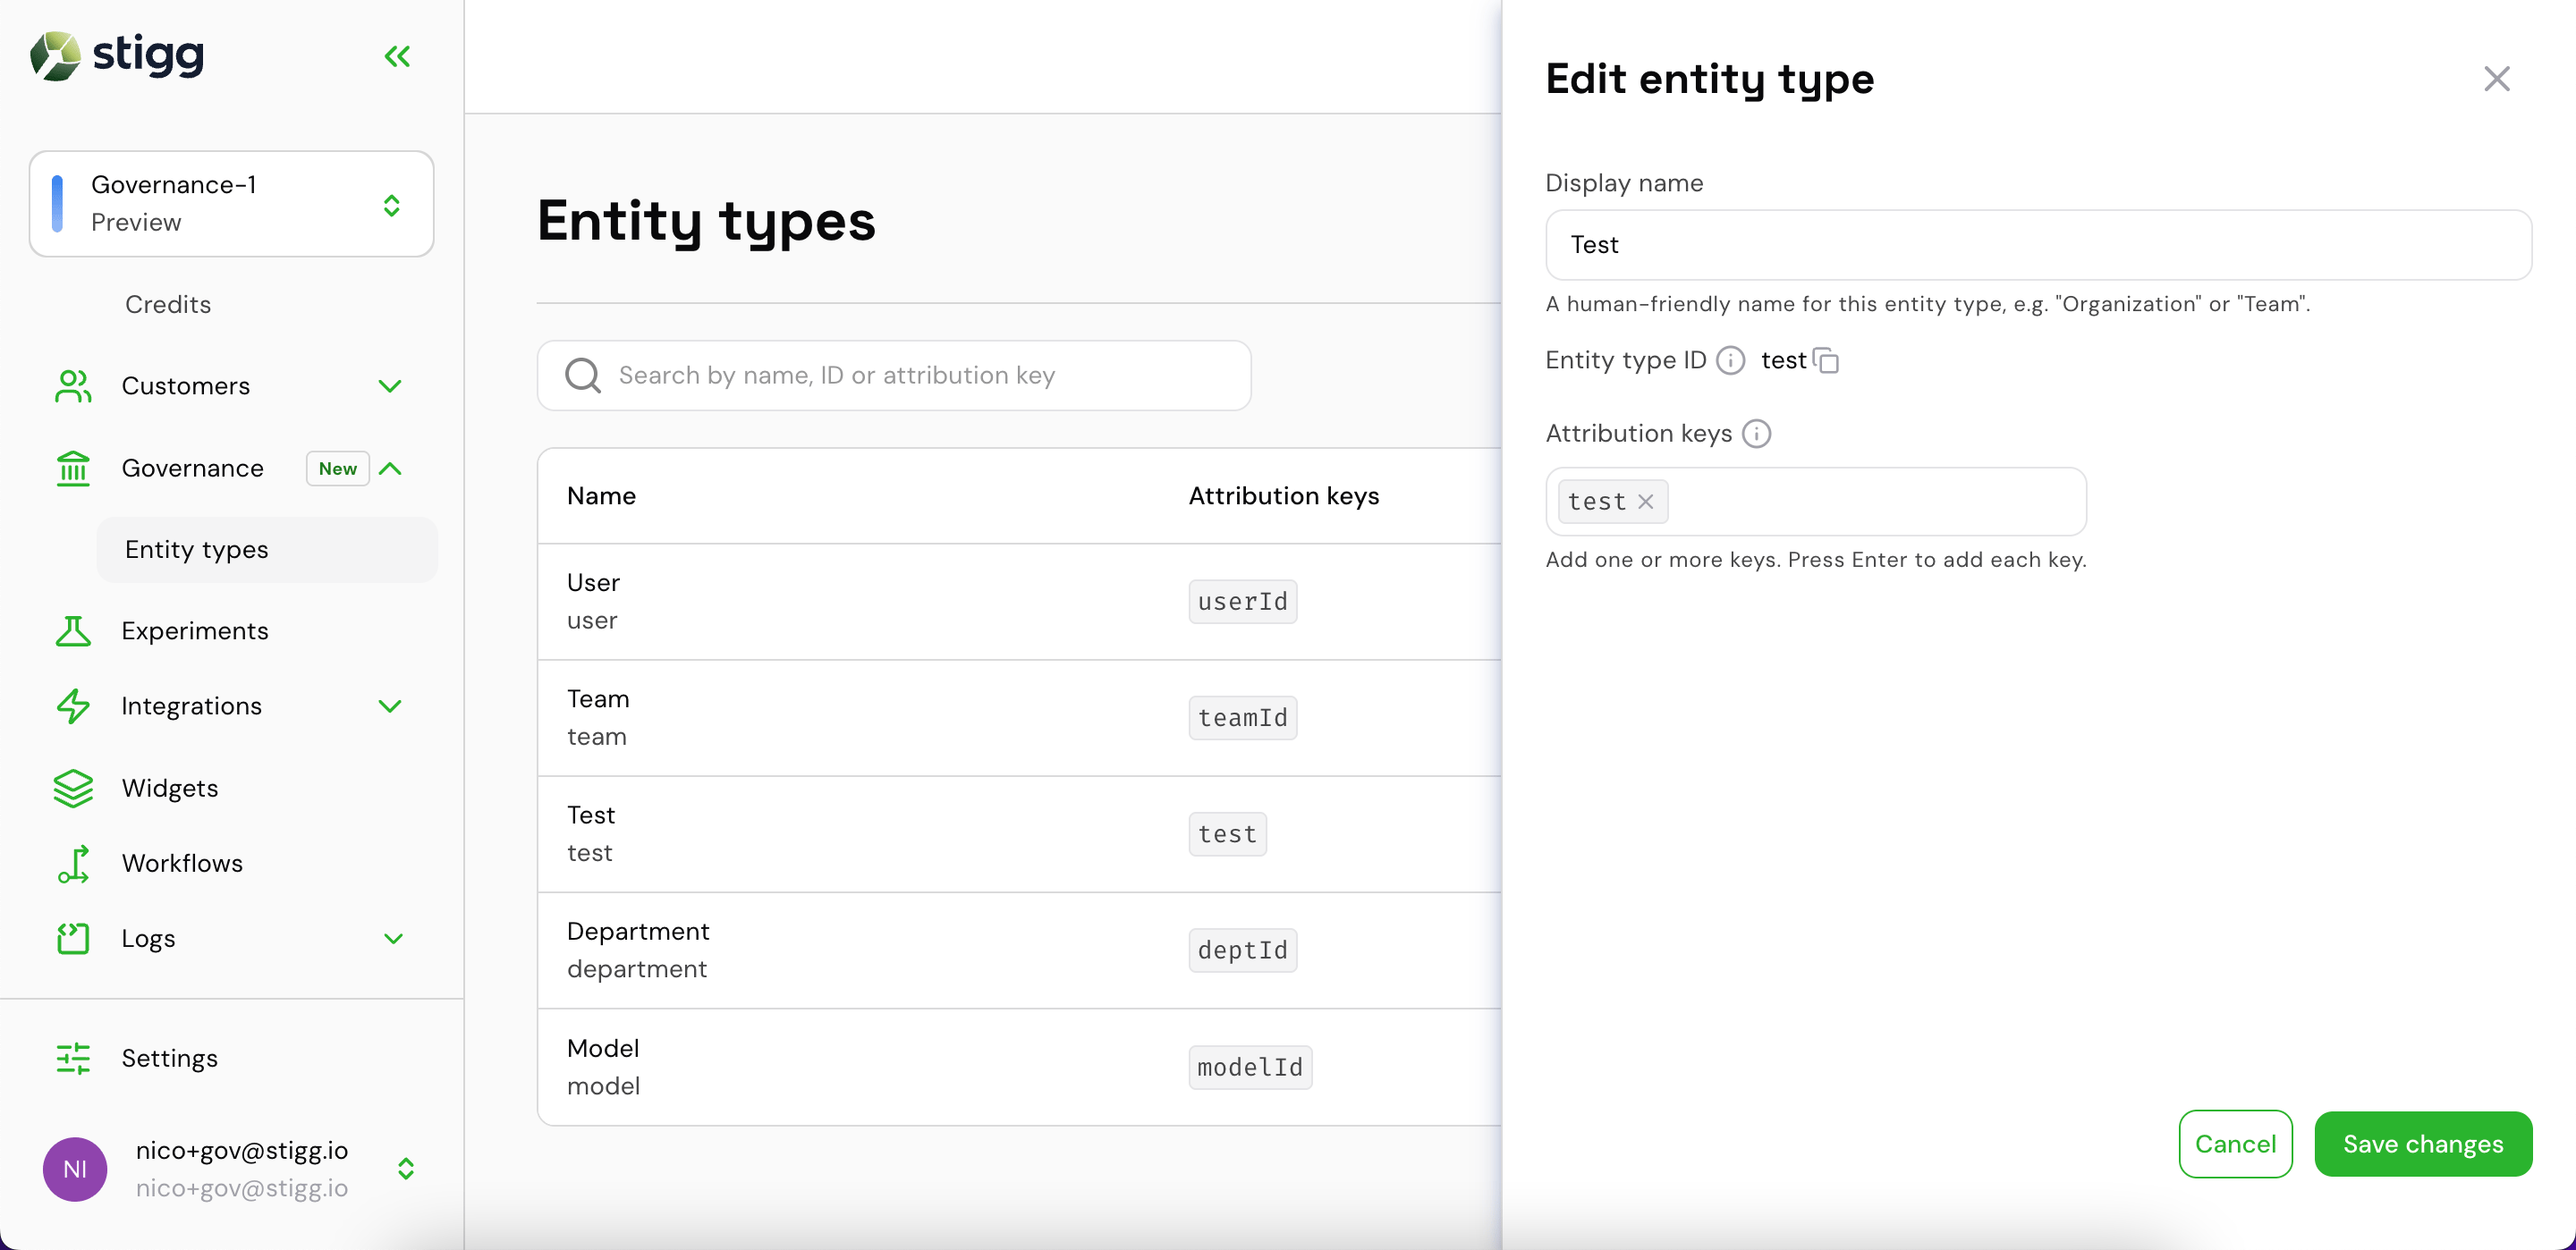Expand the Logs section chevron
This screenshot has height=1250, width=2576.
pyautogui.click(x=393, y=938)
